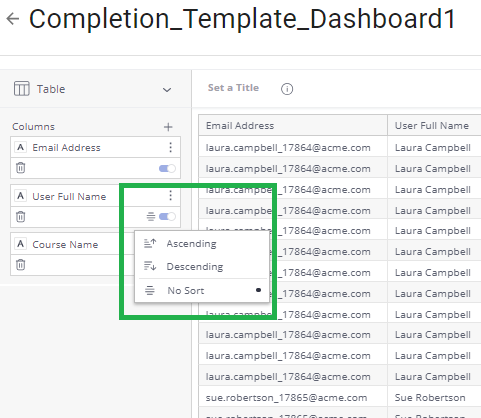
Task: Open User Full Name three-dot menu
Action: (171, 196)
